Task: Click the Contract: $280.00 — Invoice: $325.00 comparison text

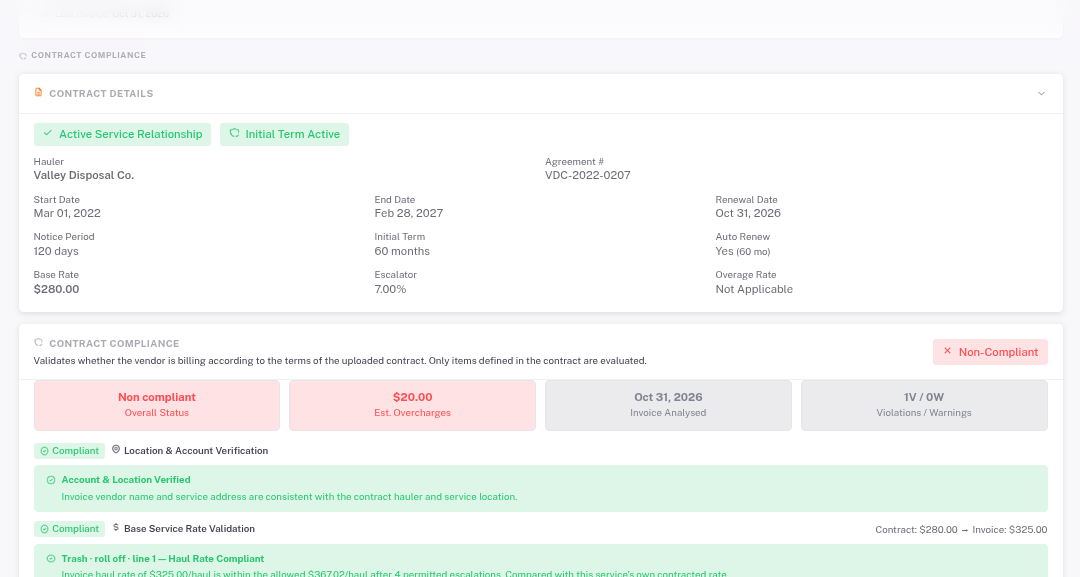Action: pyautogui.click(x=961, y=529)
